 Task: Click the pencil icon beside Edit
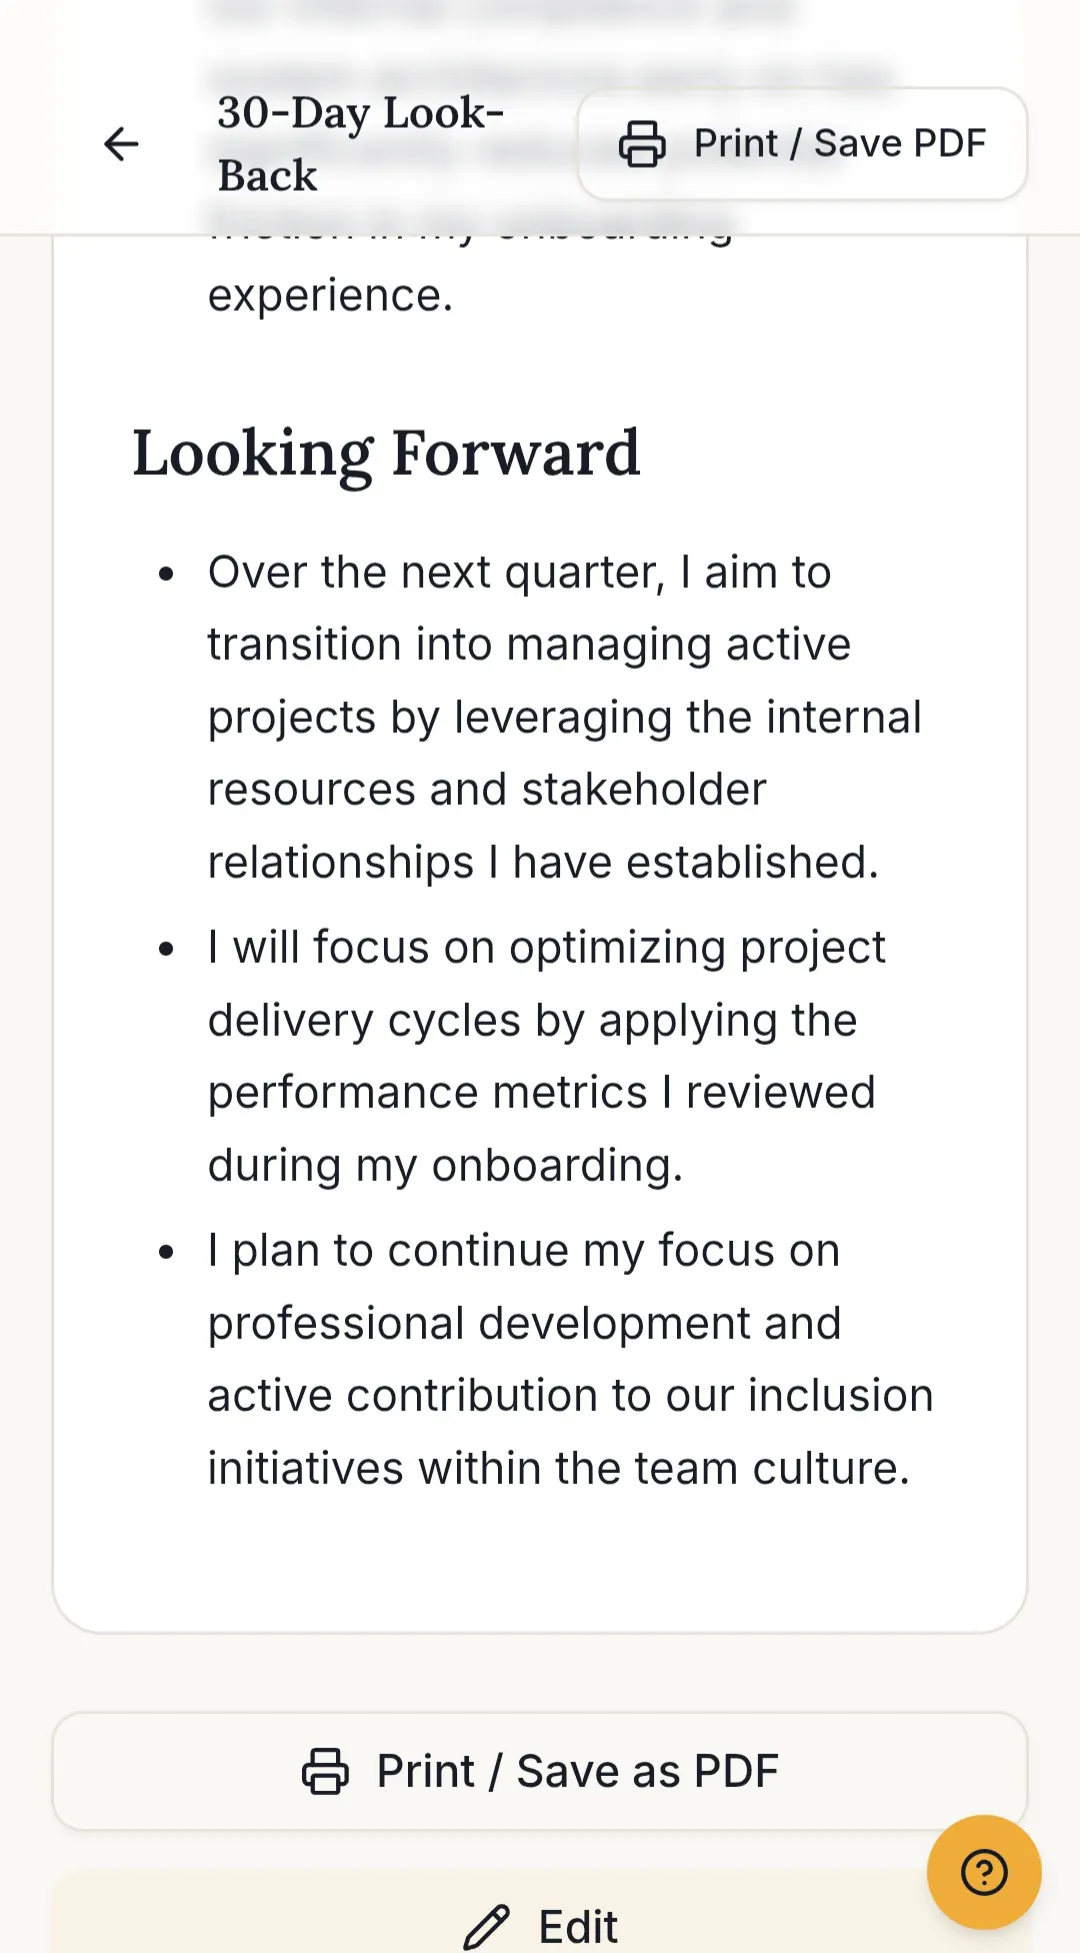(487, 1927)
